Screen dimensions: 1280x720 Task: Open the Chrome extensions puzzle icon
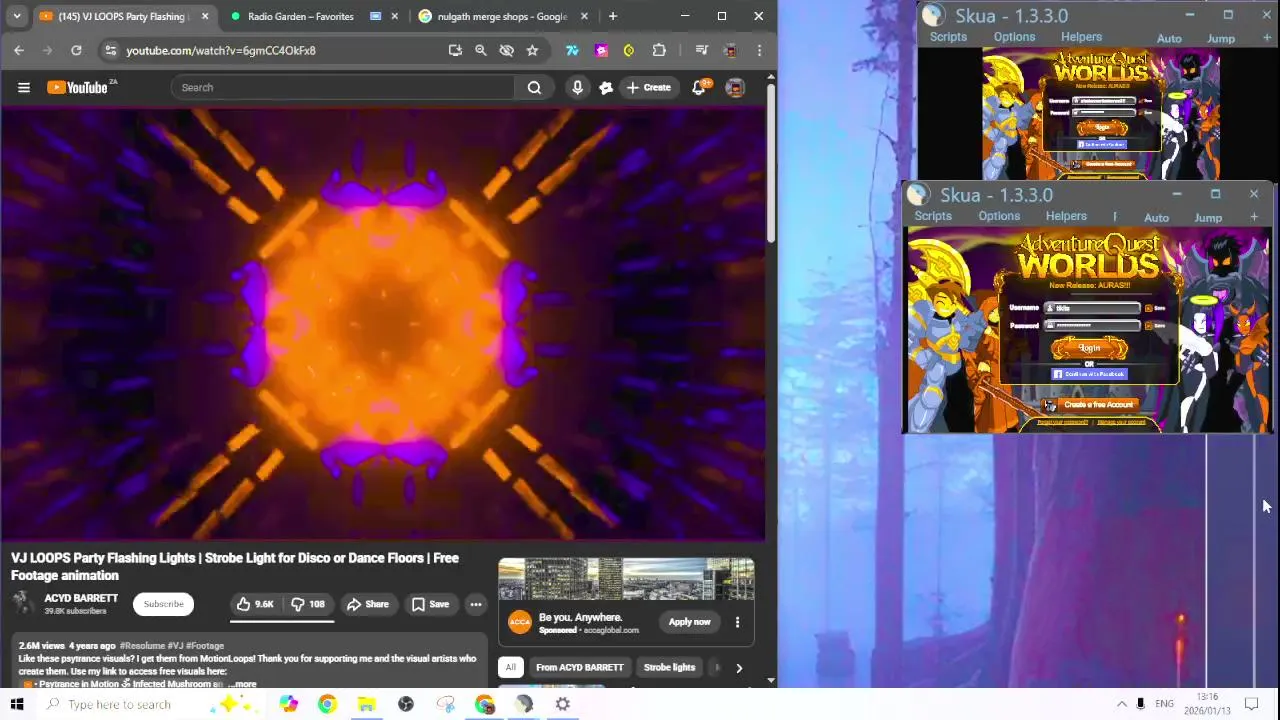point(659,50)
